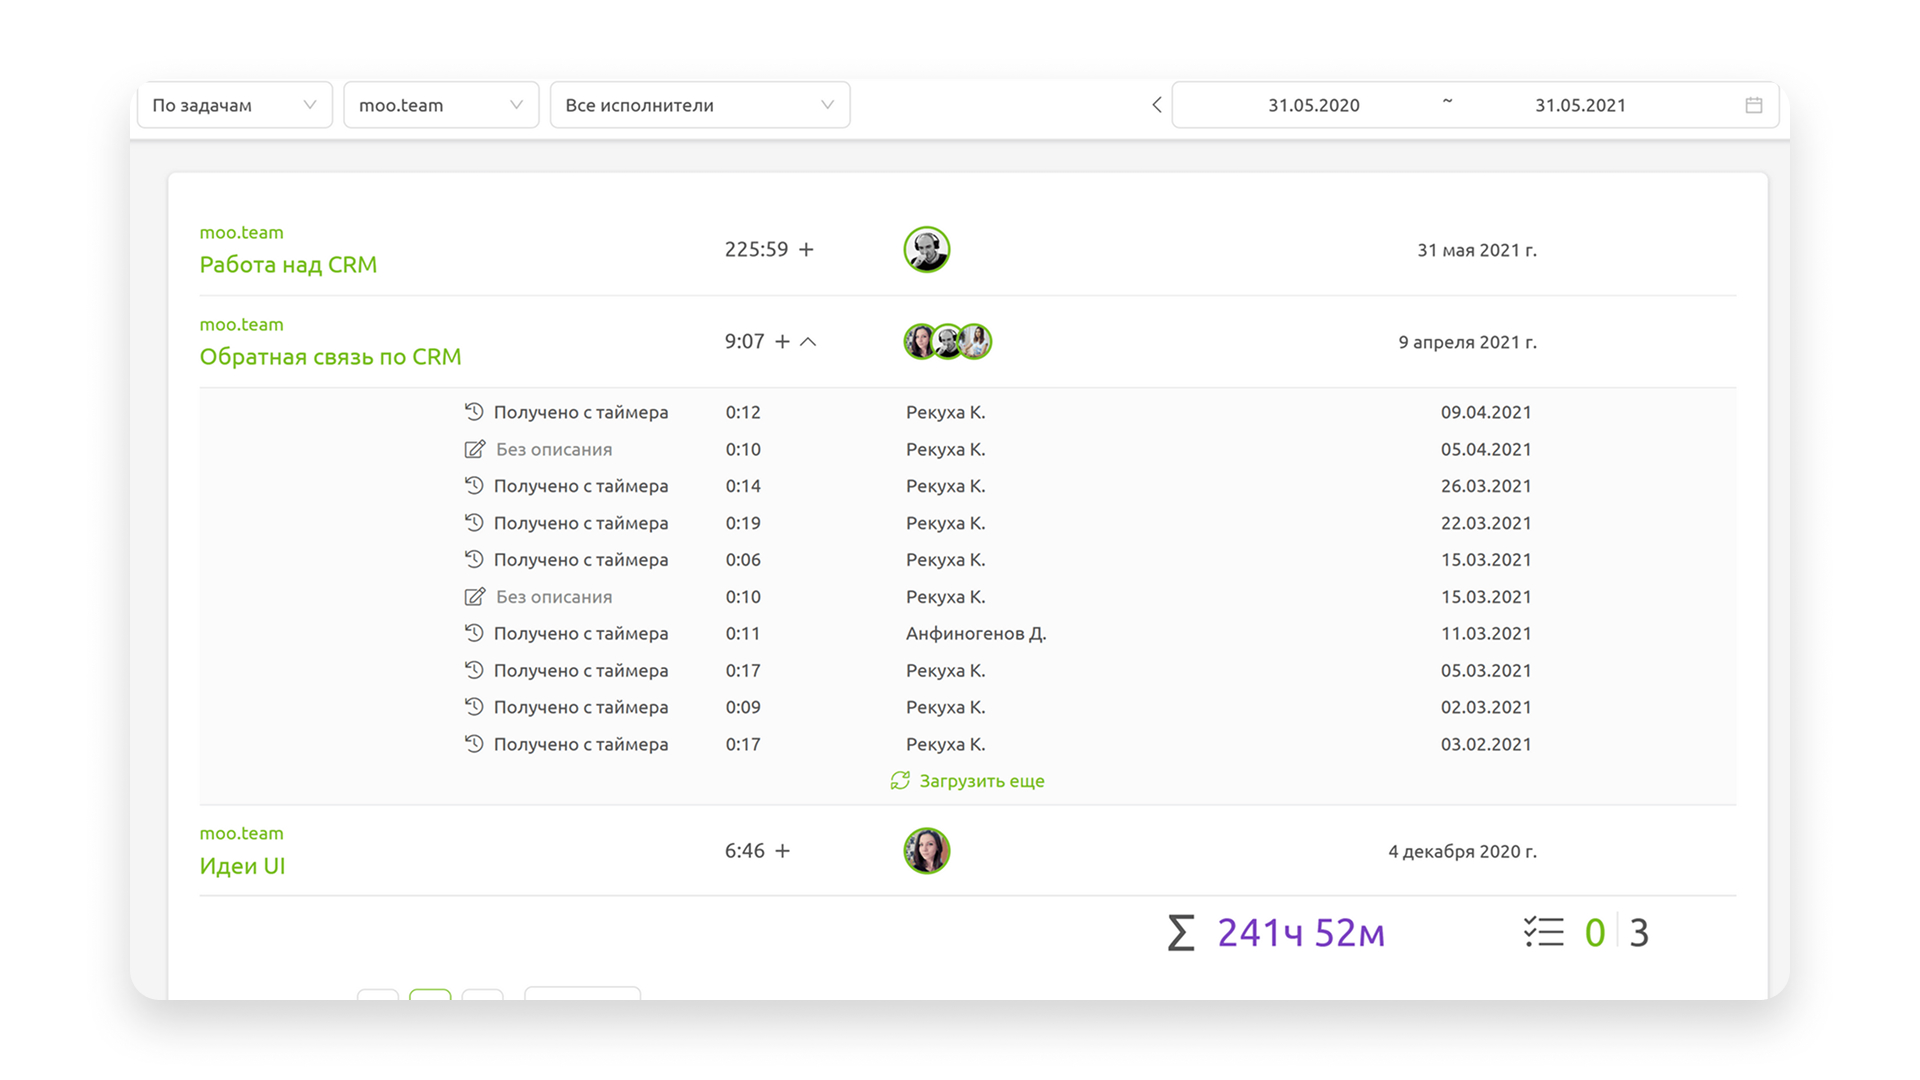Image resolution: width=1920 pixels, height=1080 pixels.
Task: Click avatar on Идеи UI row
Action: click(x=926, y=851)
